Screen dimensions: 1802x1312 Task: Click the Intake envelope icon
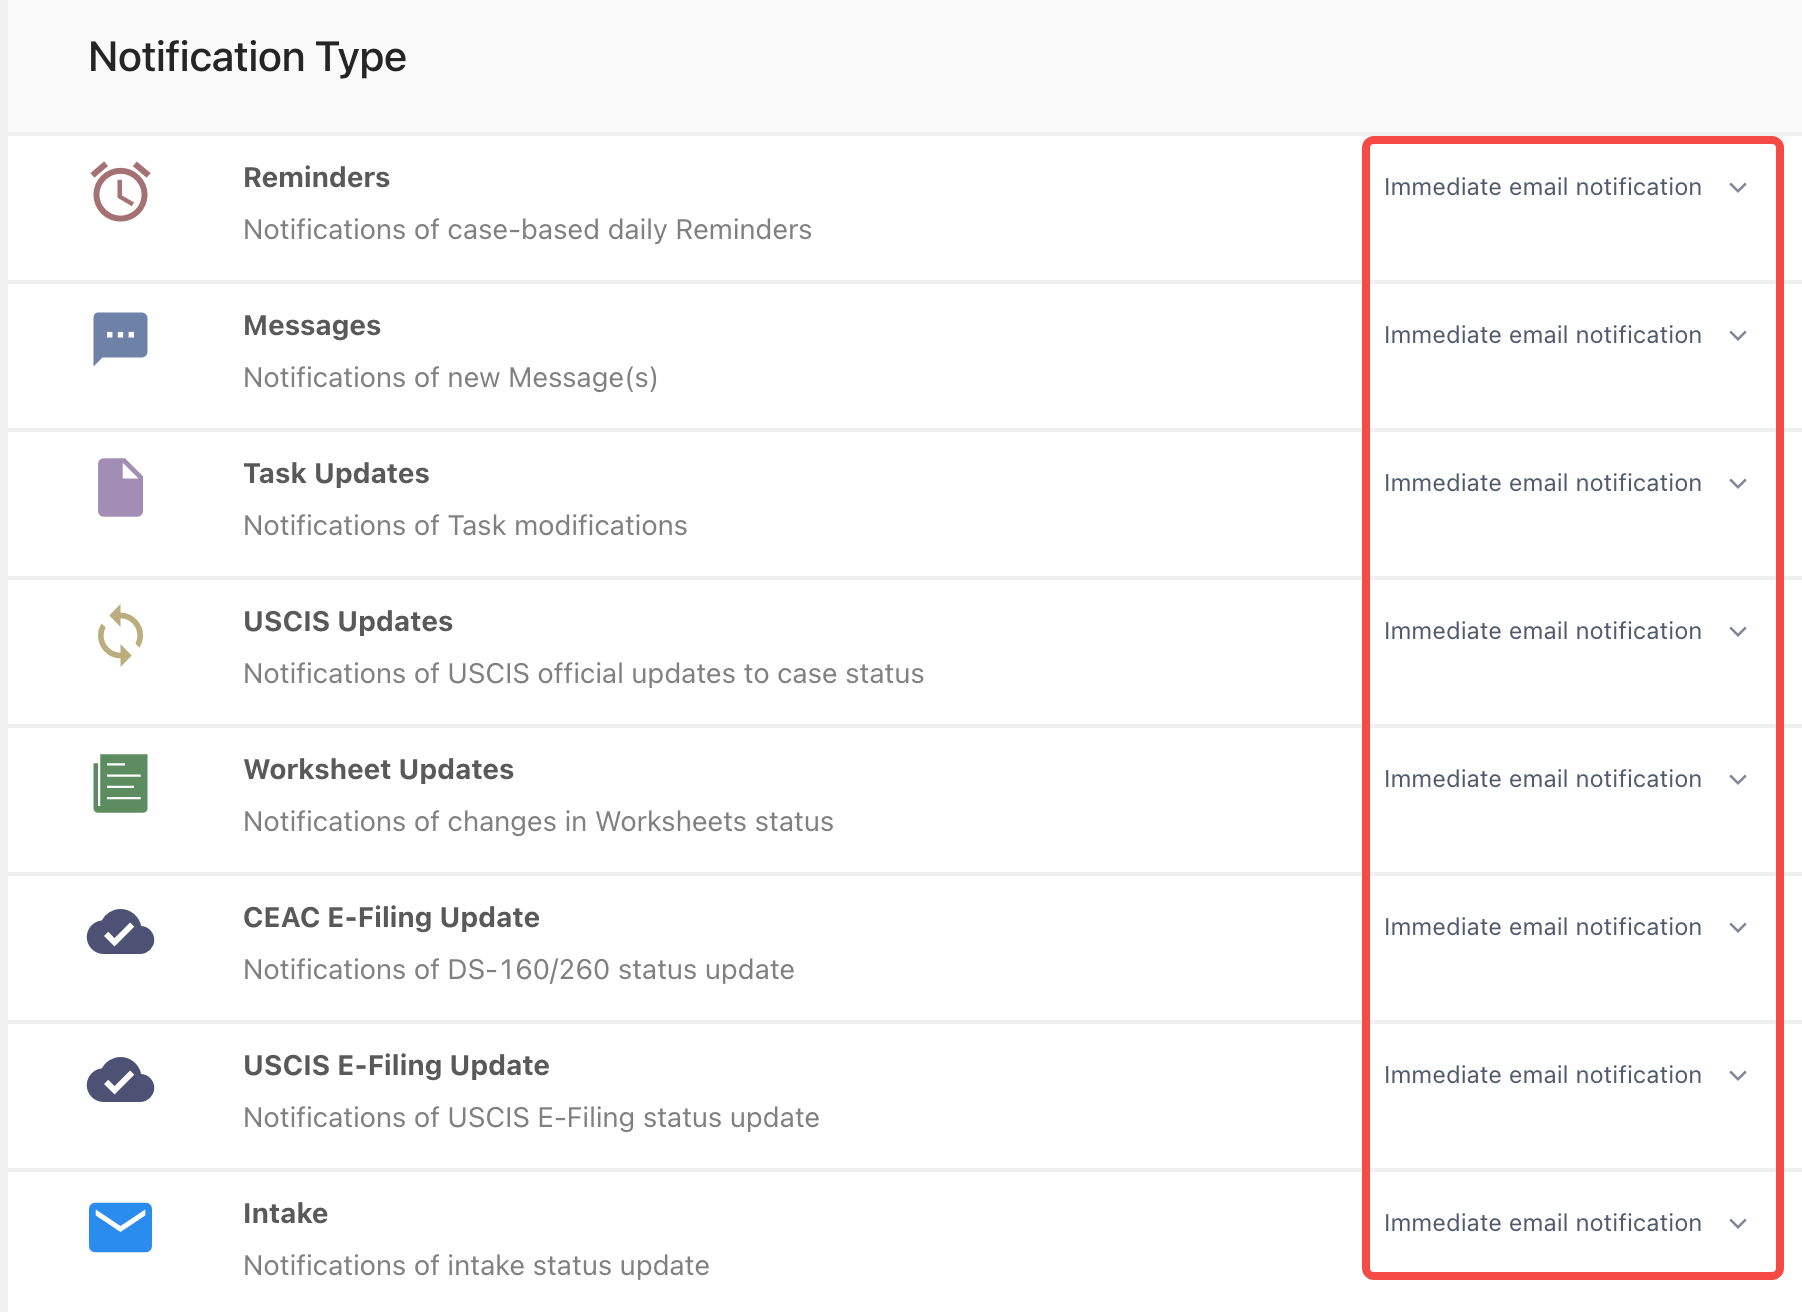pos(120,1227)
